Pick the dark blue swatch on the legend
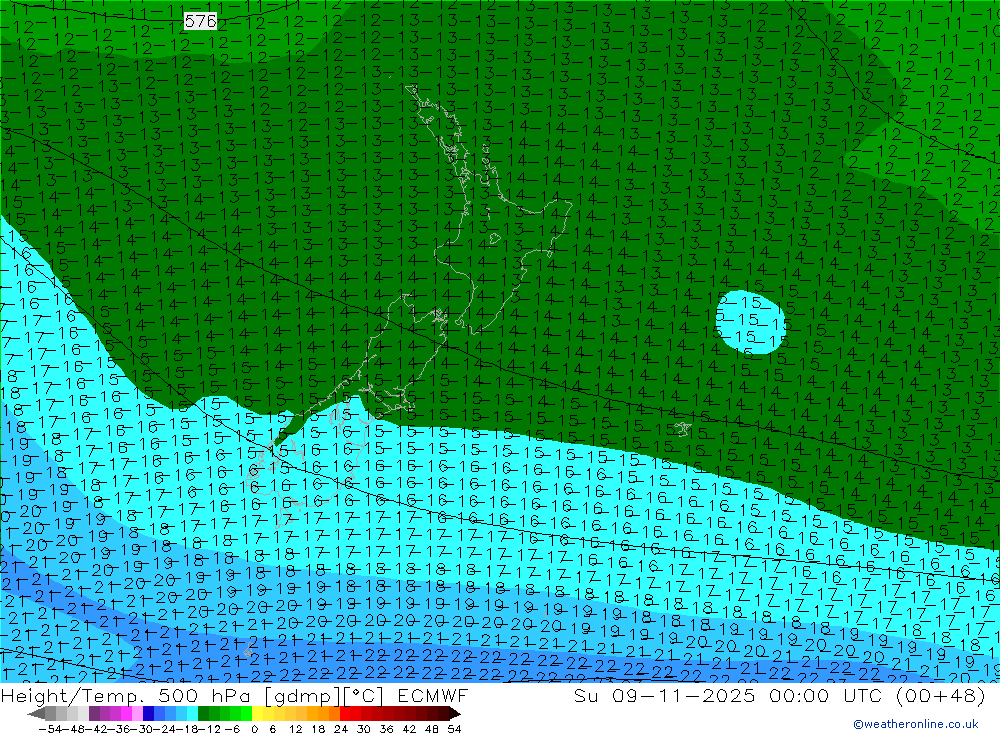This screenshot has height=733, width=1000. 149,714
